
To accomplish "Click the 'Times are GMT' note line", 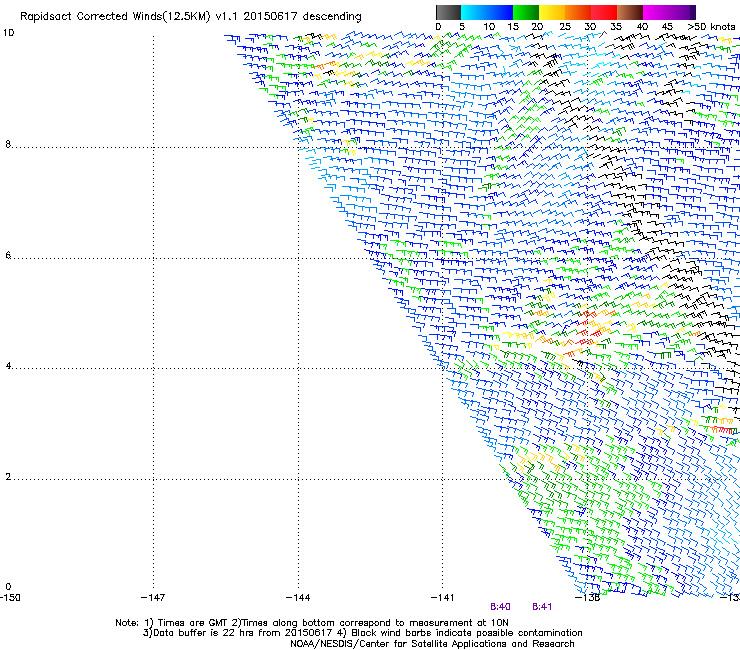I will click(x=312, y=623).
